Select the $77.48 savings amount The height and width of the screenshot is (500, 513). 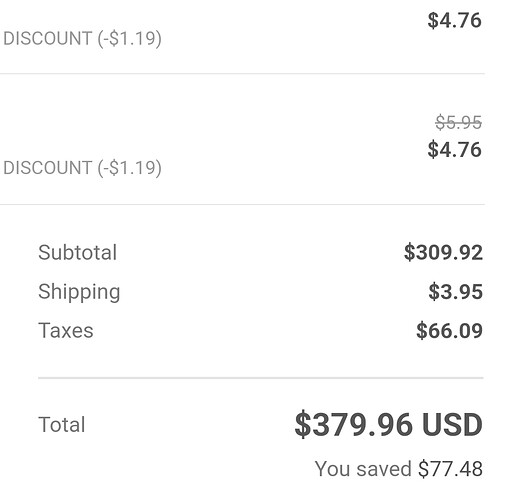tap(451, 469)
